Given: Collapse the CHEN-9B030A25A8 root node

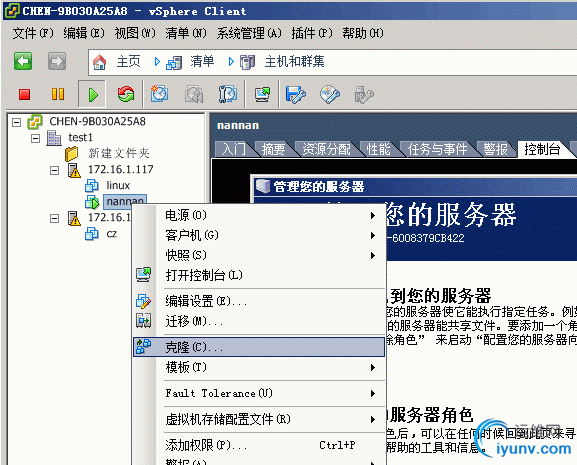Looking at the screenshot, I should [x=17, y=123].
